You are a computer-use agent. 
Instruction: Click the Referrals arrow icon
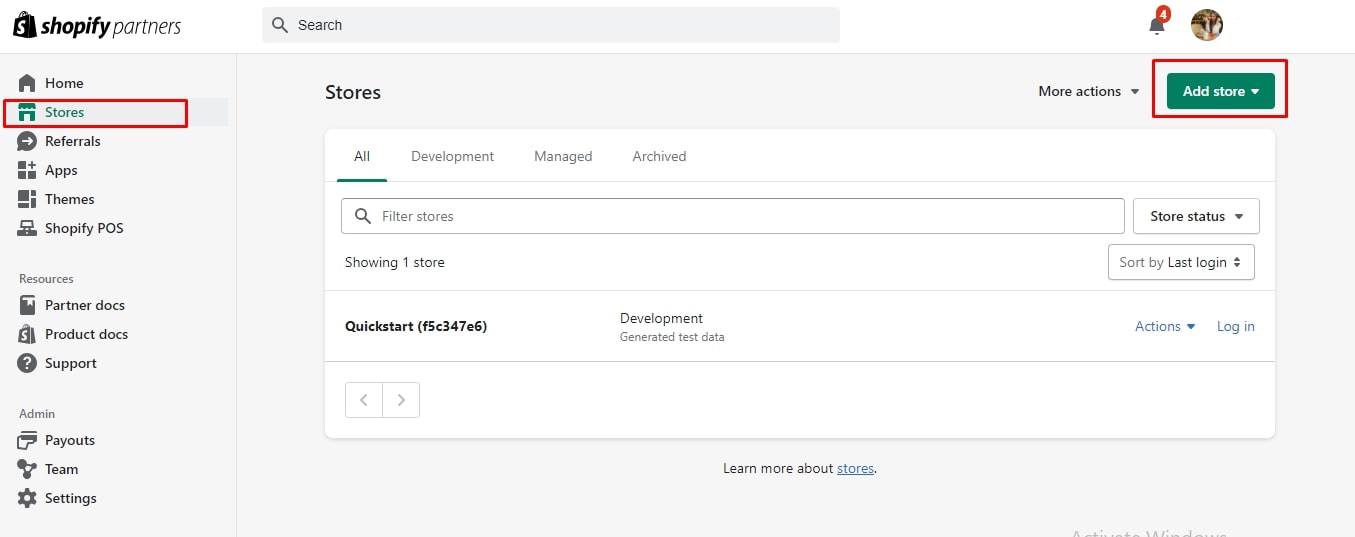tap(27, 141)
